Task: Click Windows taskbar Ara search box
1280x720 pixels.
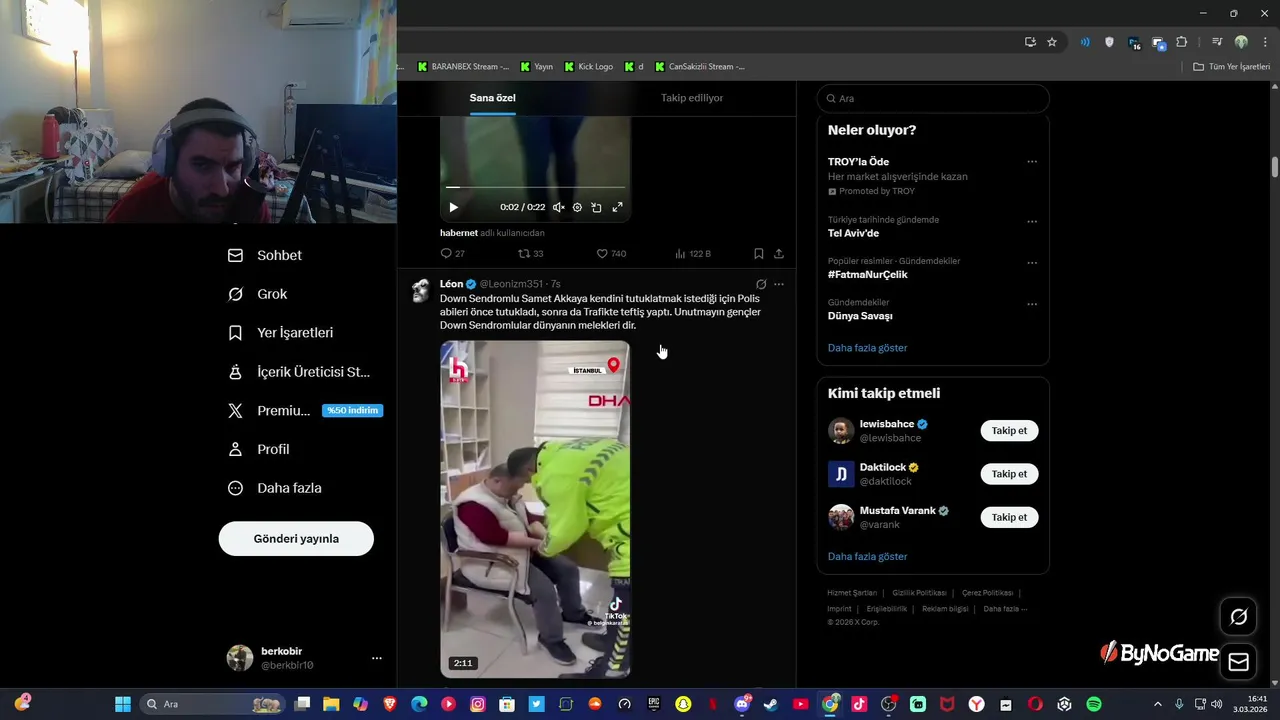Action: pyautogui.click(x=212, y=704)
